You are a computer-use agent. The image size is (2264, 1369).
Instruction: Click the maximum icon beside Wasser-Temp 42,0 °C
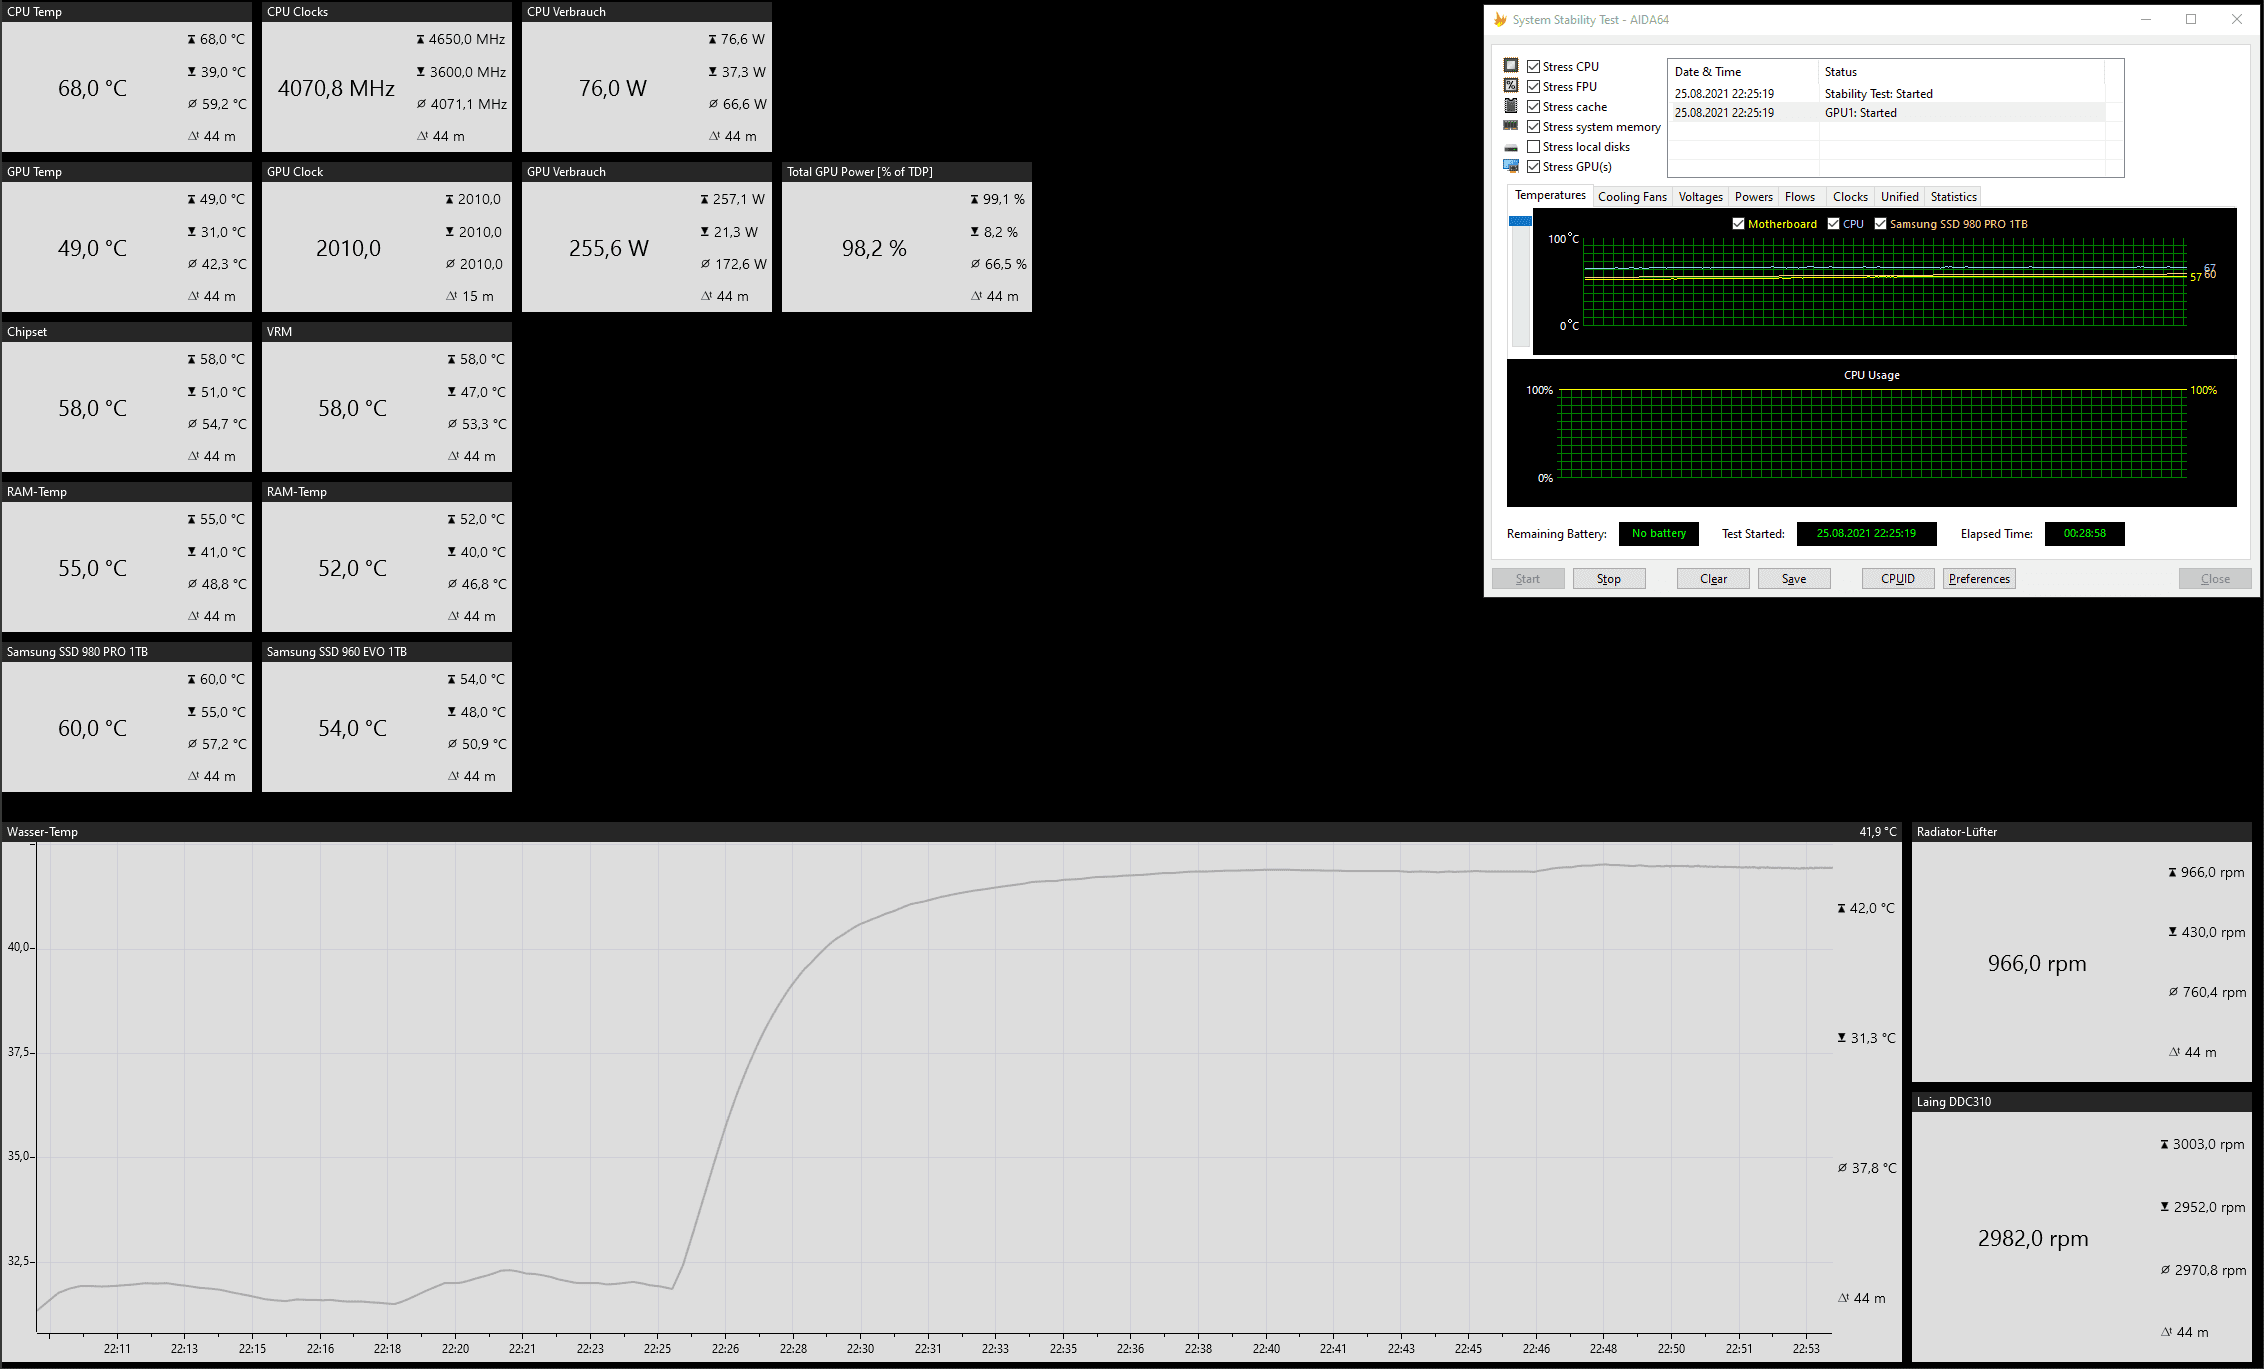[x=1842, y=908]
